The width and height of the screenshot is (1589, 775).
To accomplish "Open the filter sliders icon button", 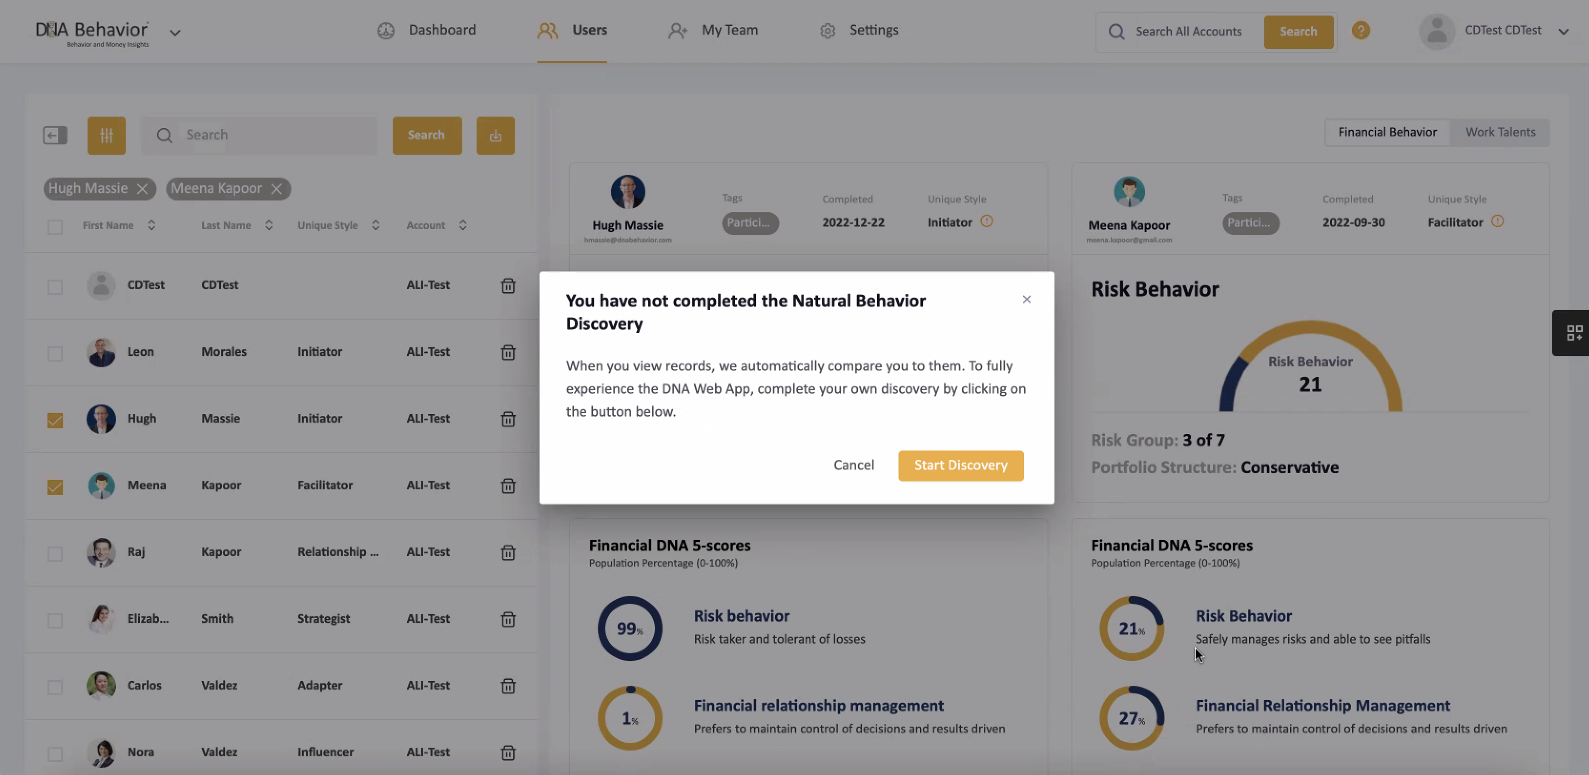I will [x=106, y=135].
